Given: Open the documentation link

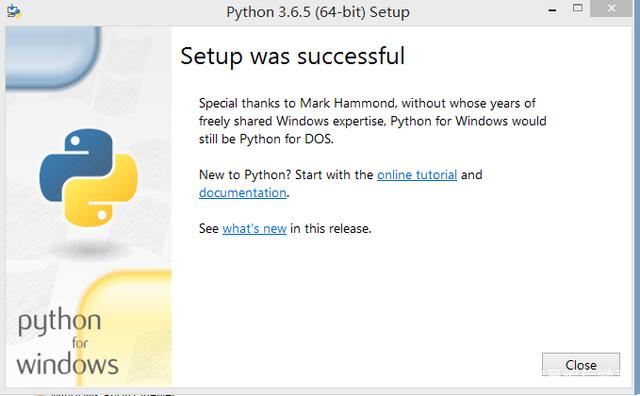Looking at the screenshot, I should (242, 193).
